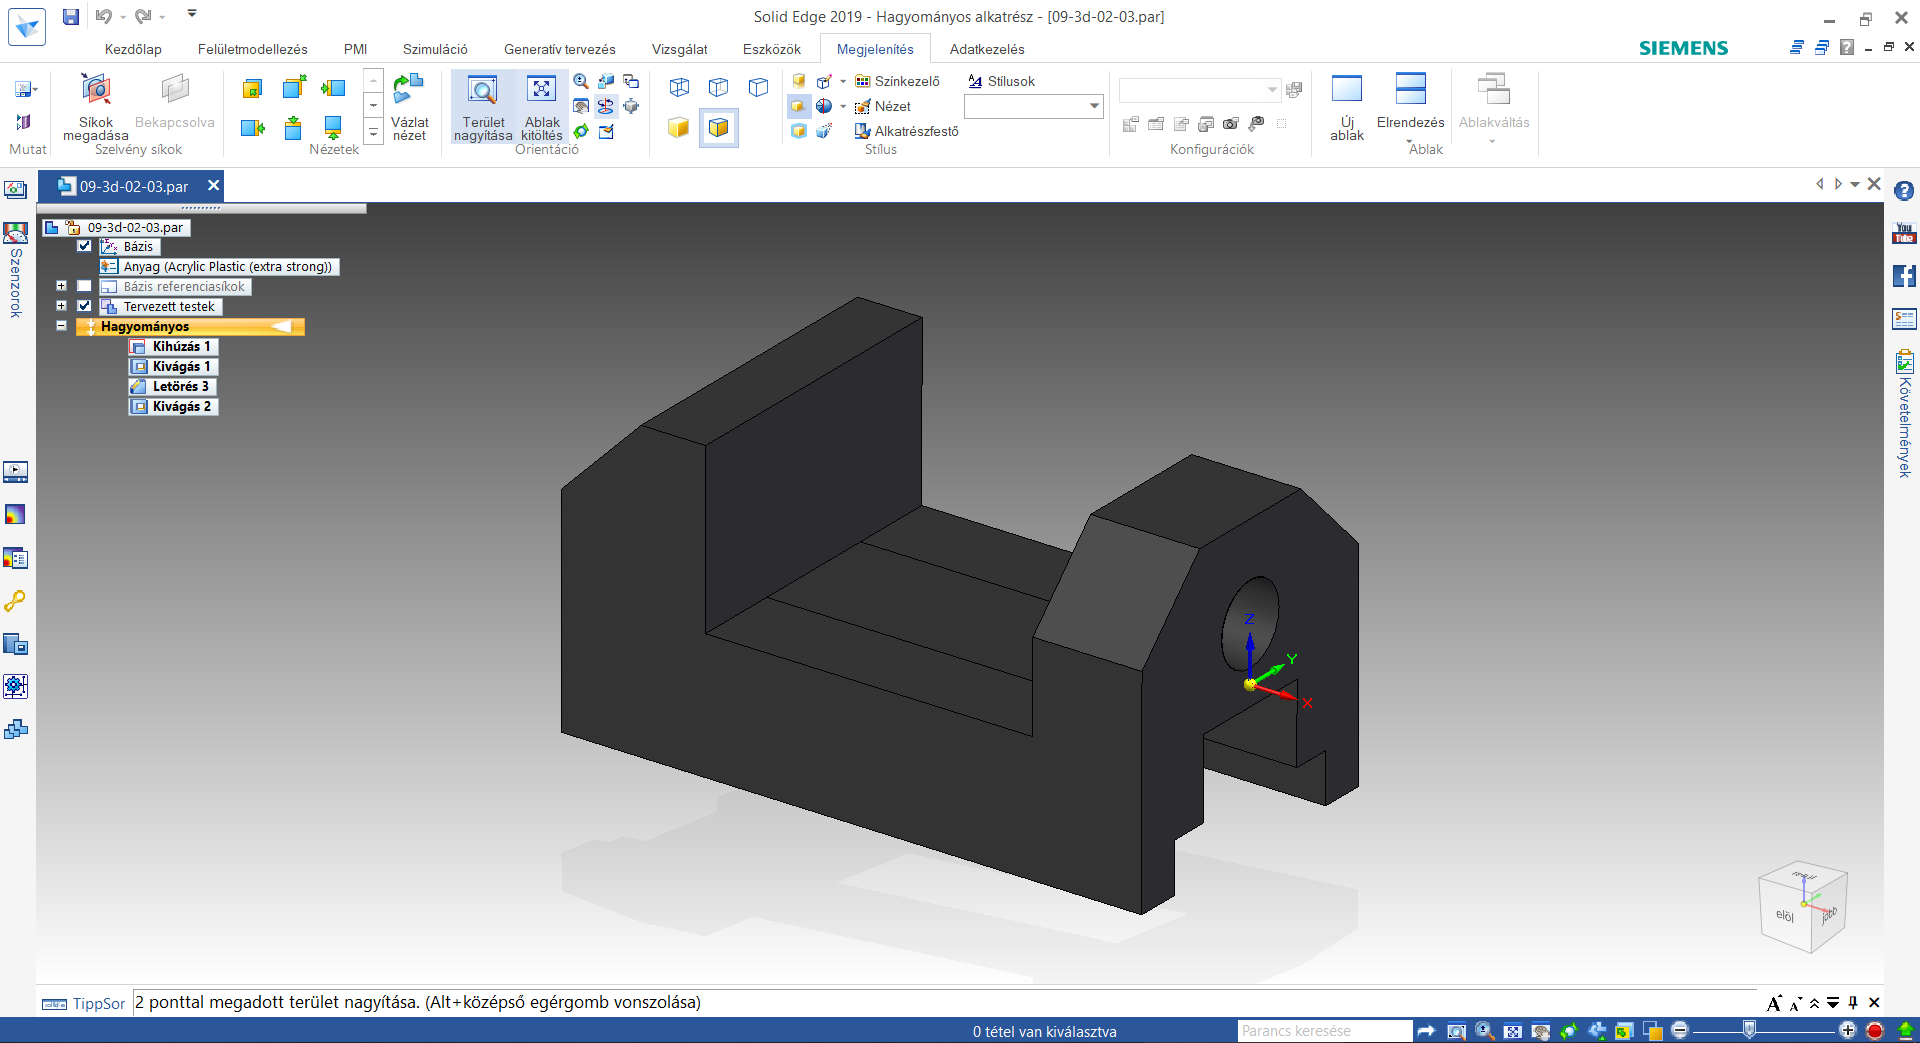Select the wireframe display mode cube
The width and height of the screenshot is (1920, 1043).
click(680, 88)
